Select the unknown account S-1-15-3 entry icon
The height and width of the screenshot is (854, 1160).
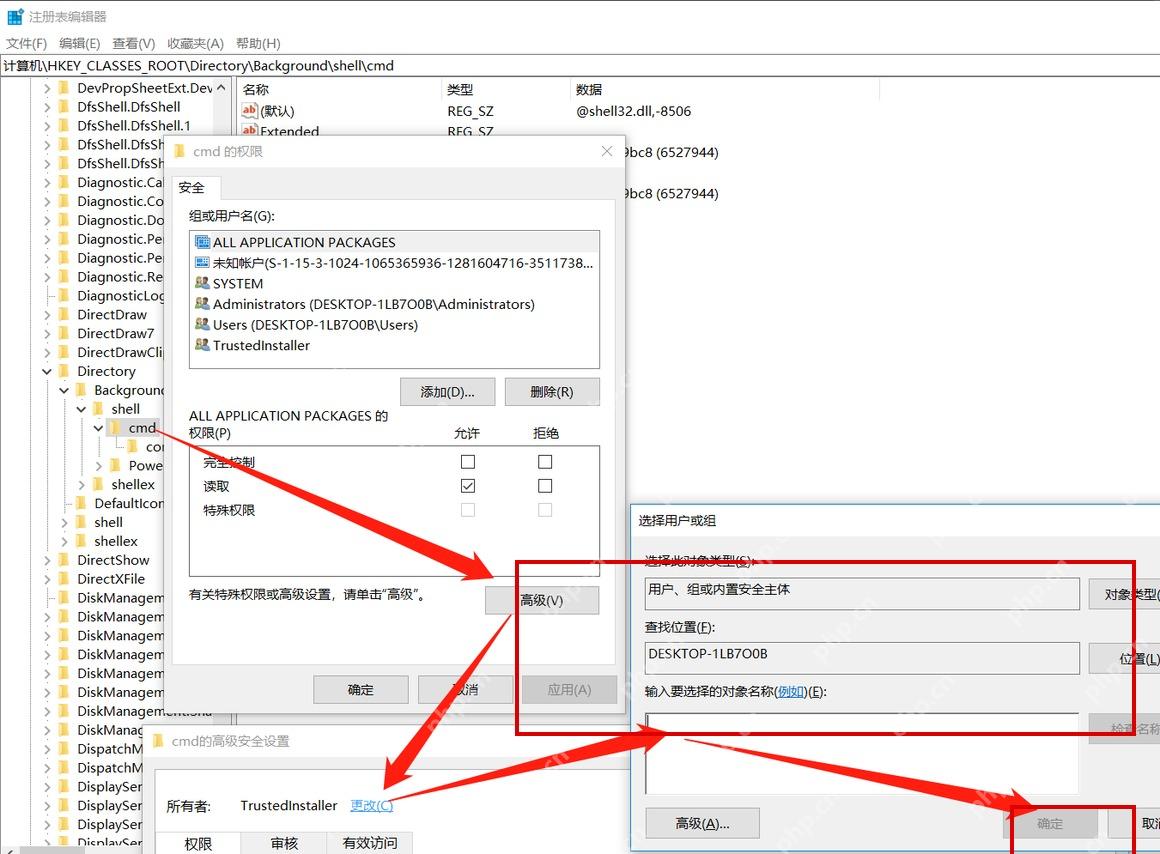point(202,263)
